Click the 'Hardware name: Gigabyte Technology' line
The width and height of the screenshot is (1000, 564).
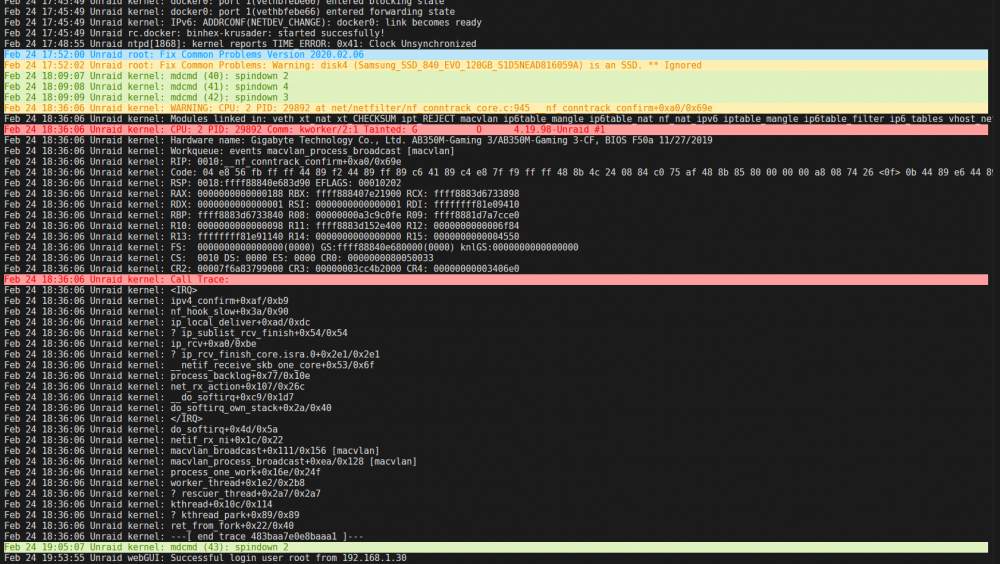point(358,140)
